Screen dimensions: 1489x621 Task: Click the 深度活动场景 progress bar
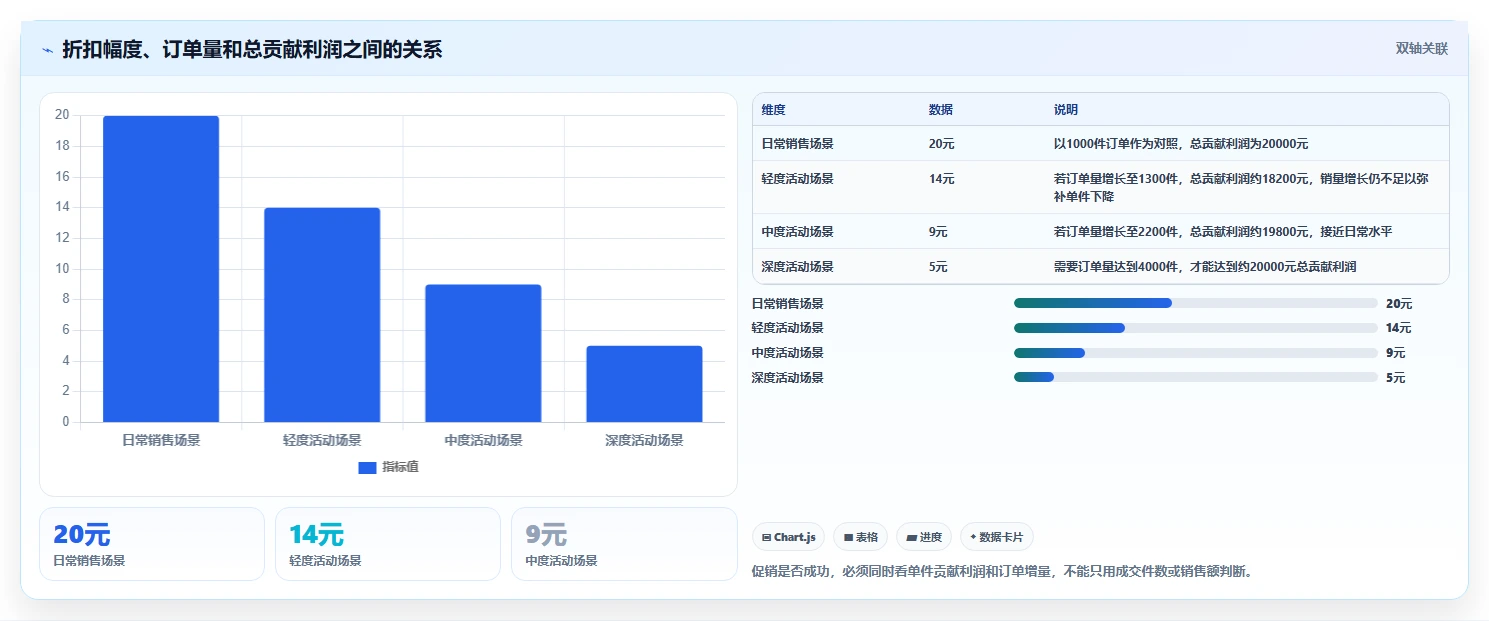pos(1196,378)
